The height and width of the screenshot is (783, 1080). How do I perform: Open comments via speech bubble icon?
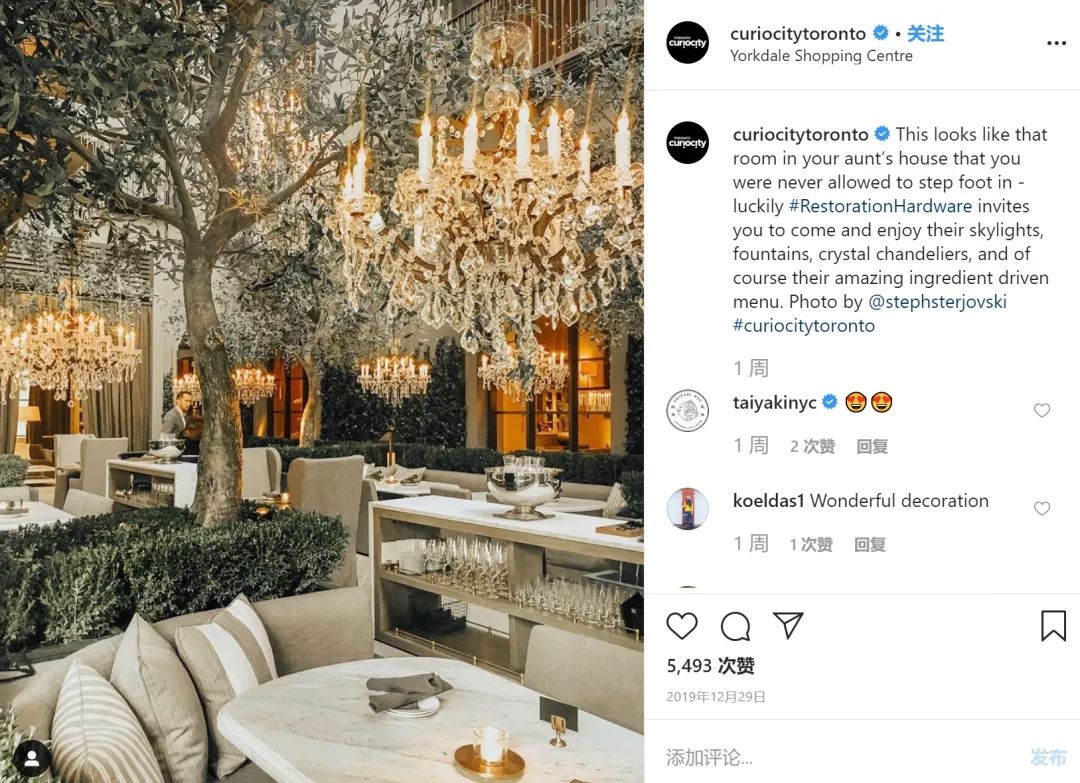(x=735, y=626)
